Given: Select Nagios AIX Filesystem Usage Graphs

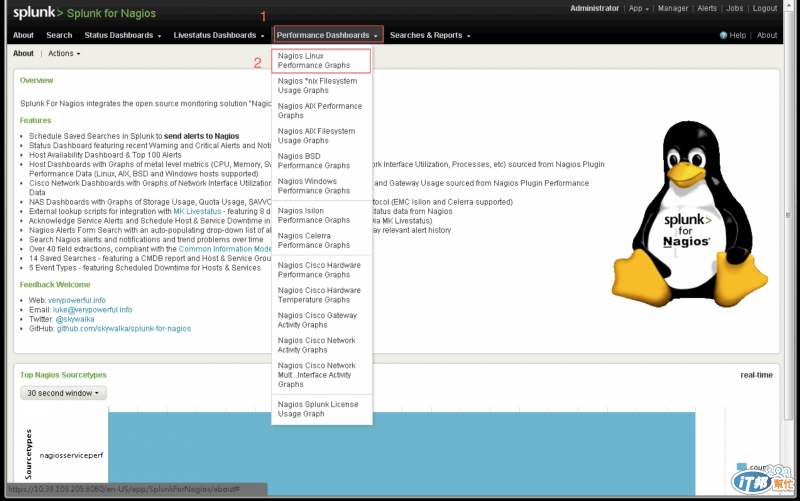Looking at the screenshot, I should [x=322, y=136].
